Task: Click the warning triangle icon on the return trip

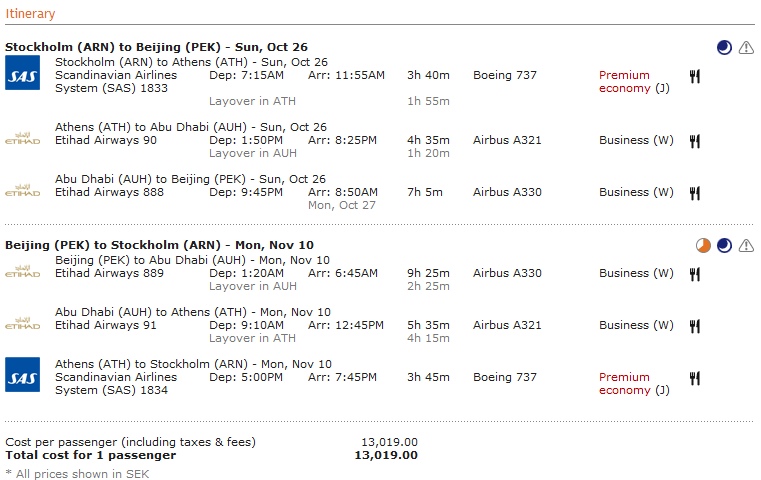Action: coord(746,246)
